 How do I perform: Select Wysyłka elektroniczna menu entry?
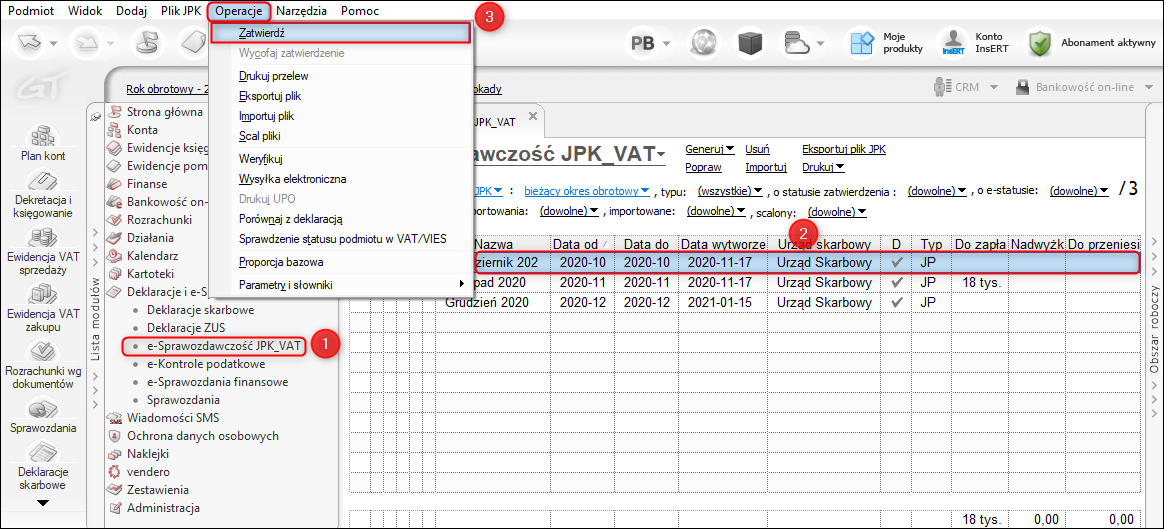[x=292, y=179]
